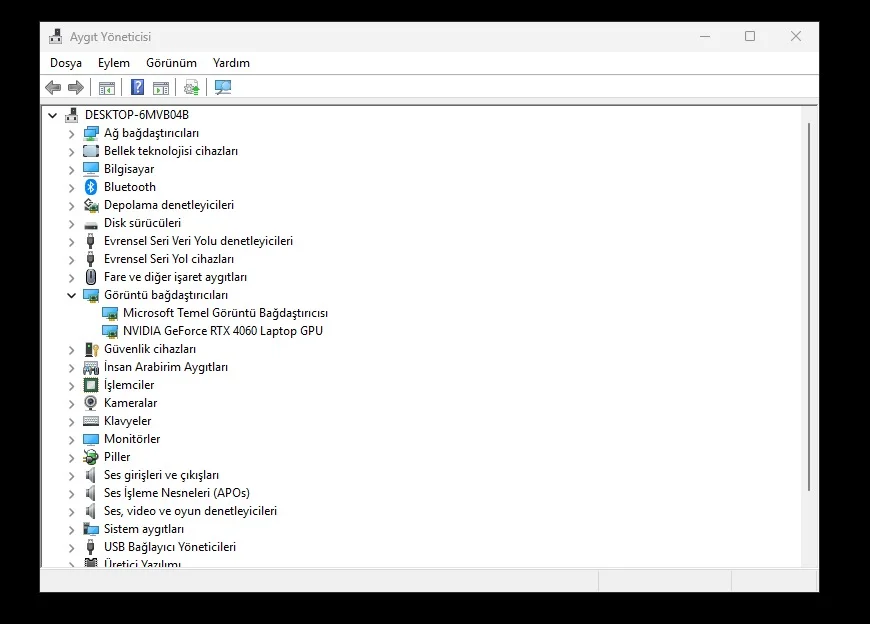Screen dimensions: 870x624
Task: Select the Depolama denetleyicileri row label
Action: tap(169, 205)
